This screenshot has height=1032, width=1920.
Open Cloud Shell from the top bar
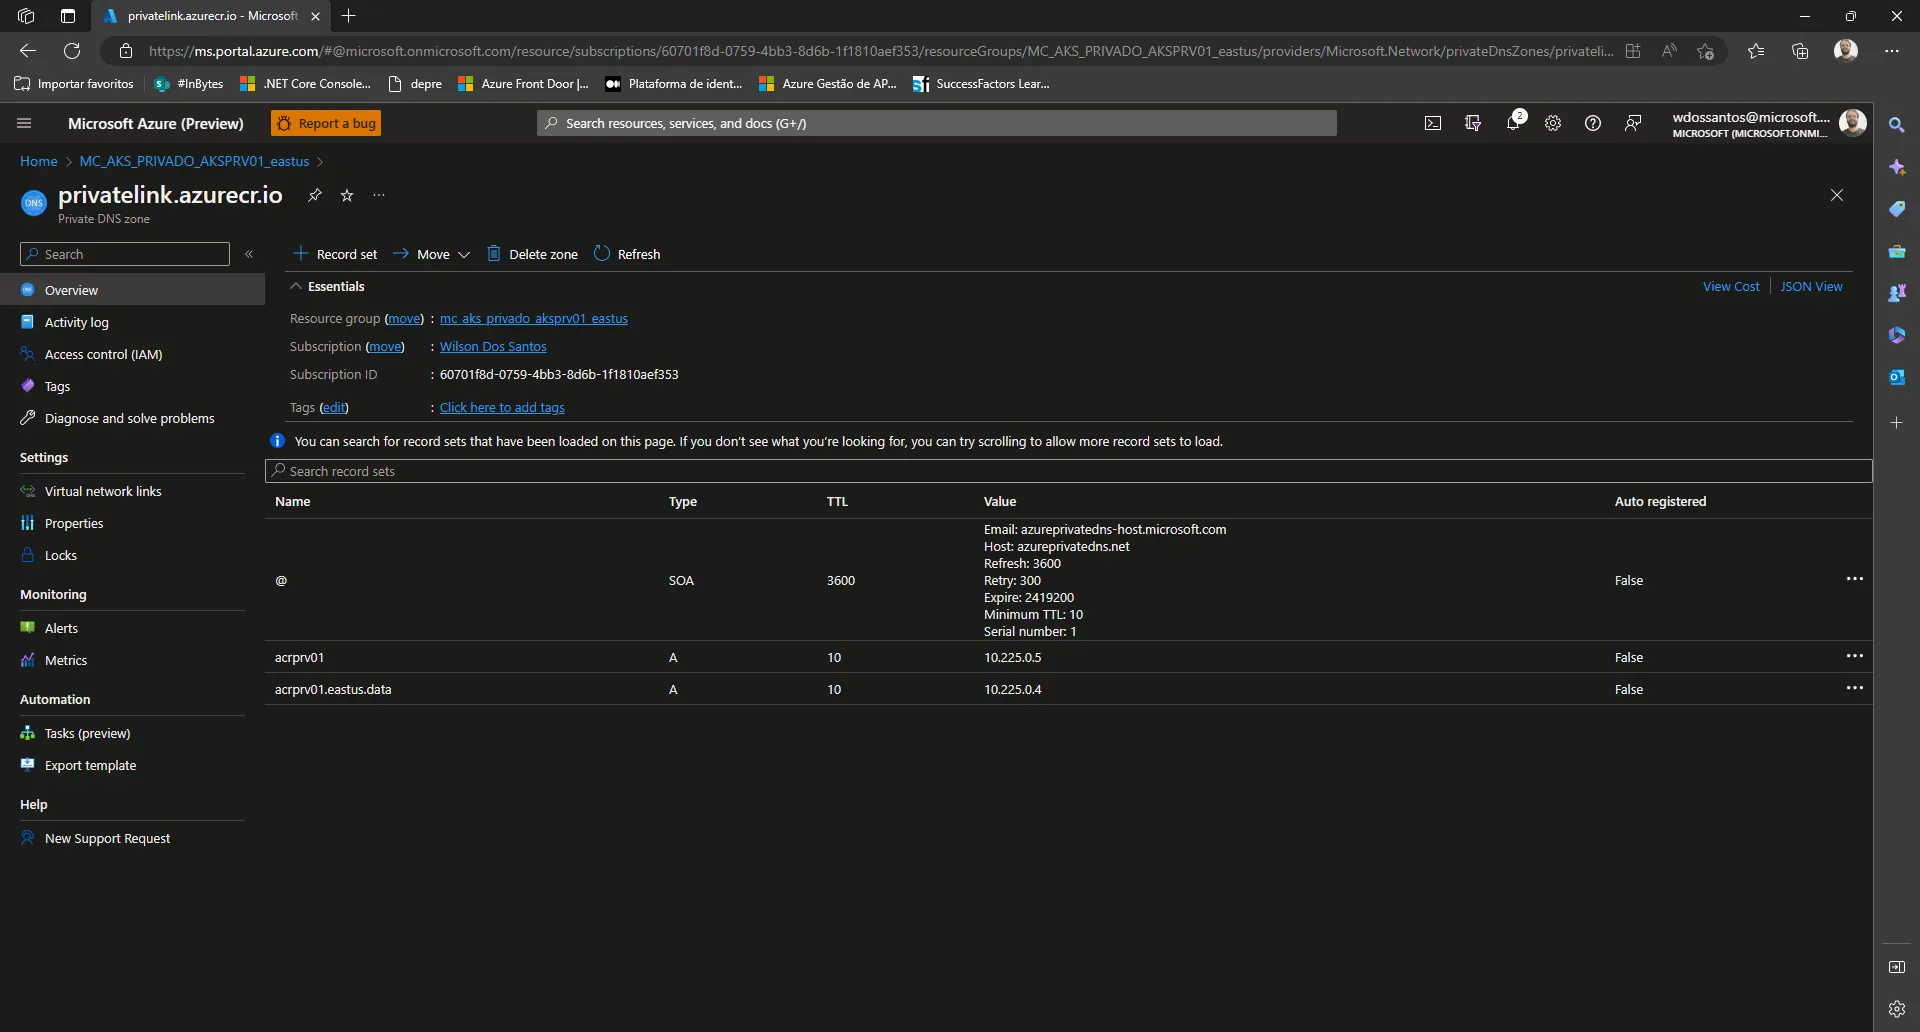1433,123
